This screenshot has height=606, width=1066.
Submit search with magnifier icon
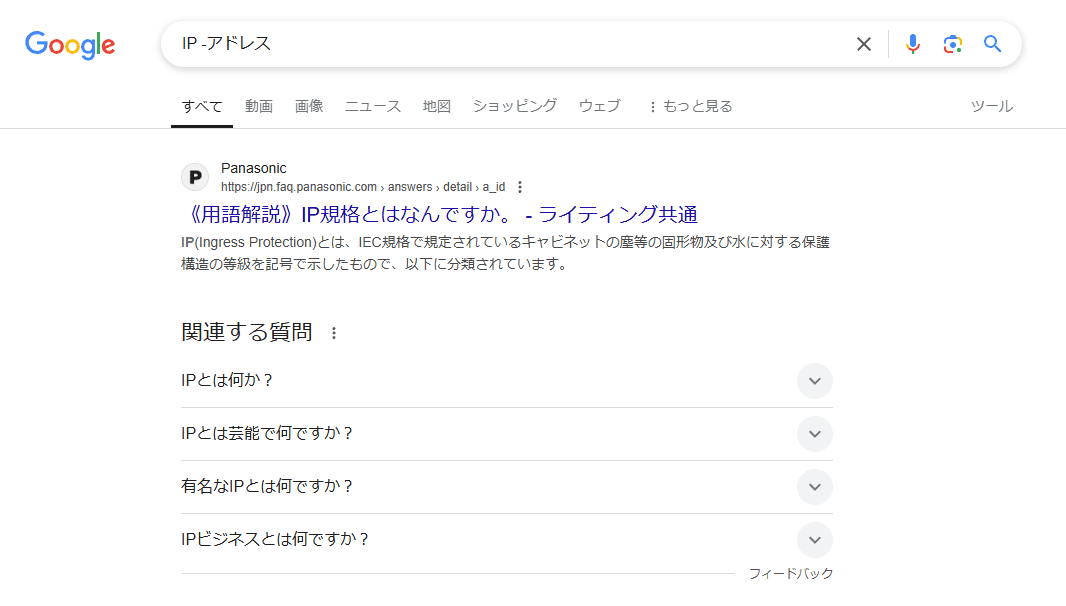[x=993, y=44]
